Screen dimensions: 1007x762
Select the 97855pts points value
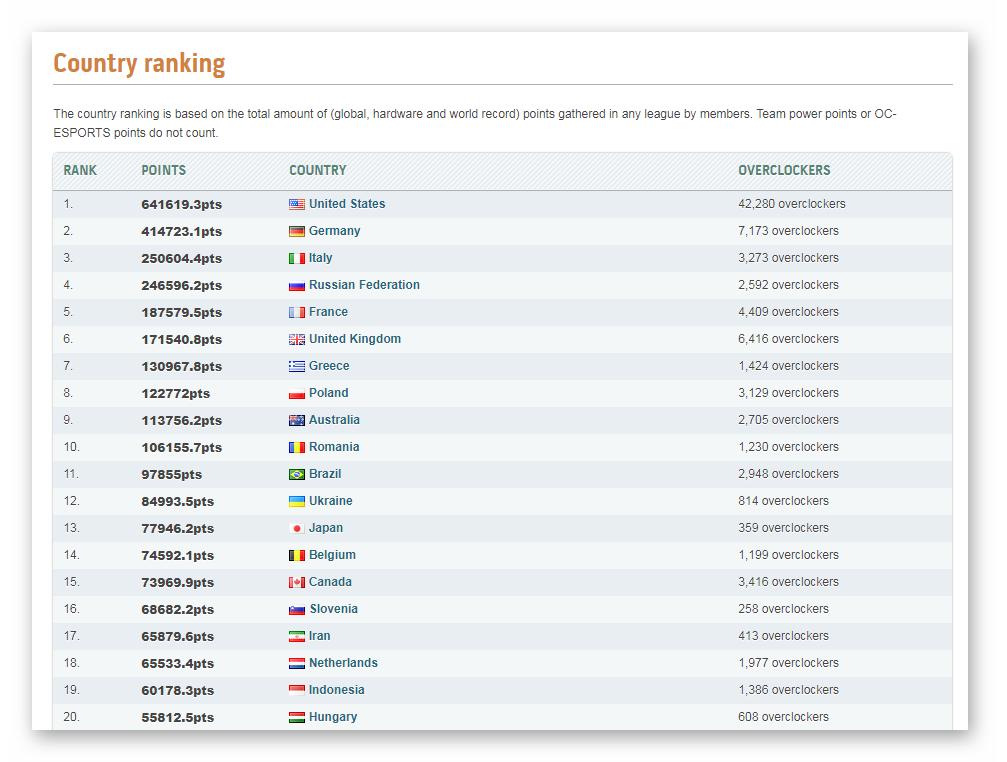click(171, 474)
